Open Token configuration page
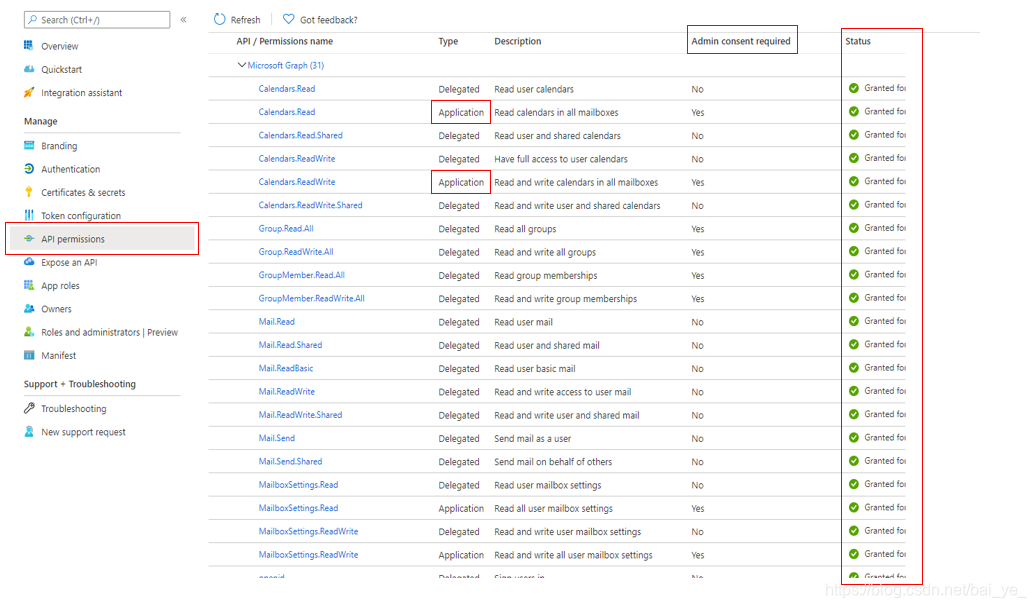 pos(81,215)
